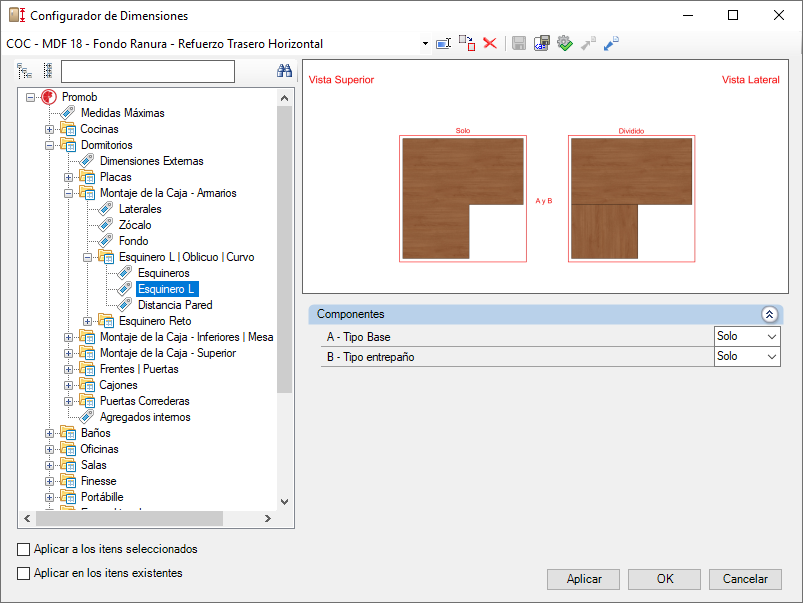This screenshot has width=803, height=603.
Task: Click the folder icon beside Portábille
Action: 68,496
